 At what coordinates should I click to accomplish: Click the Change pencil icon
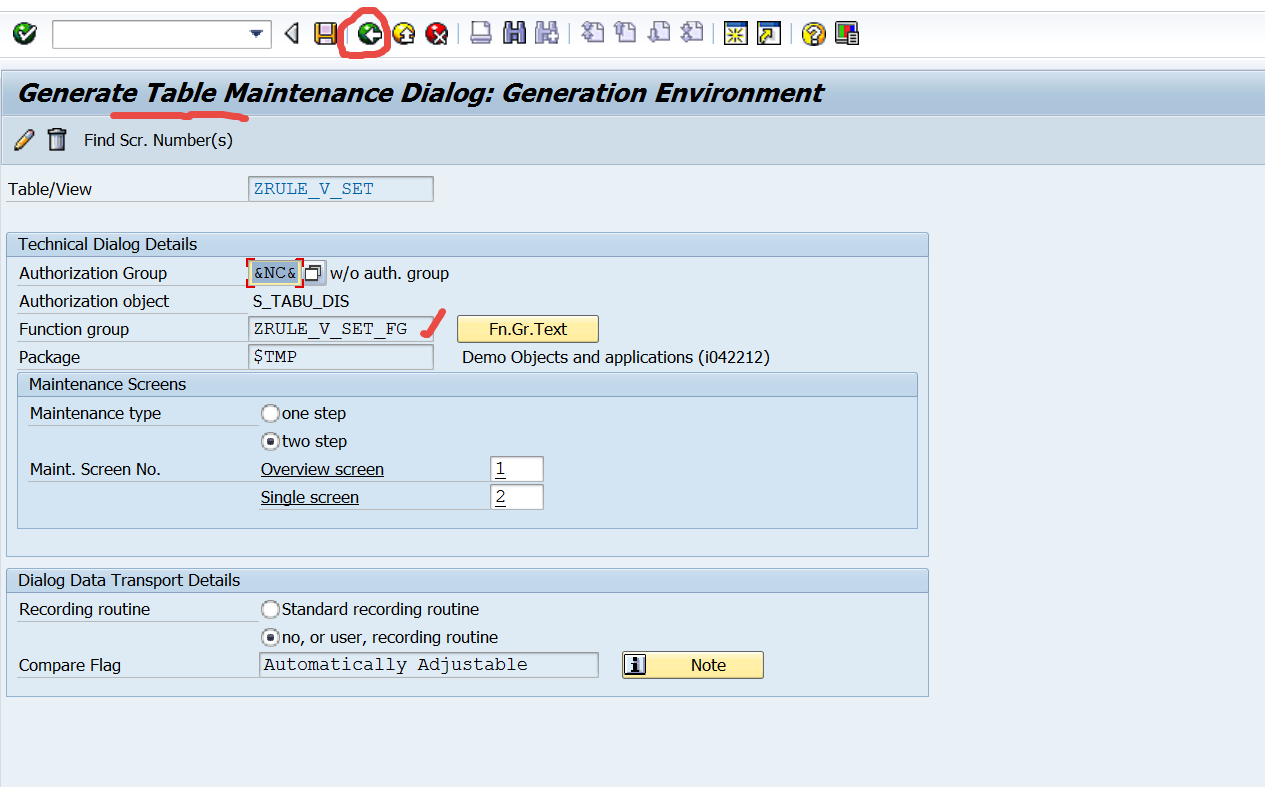tap(24, 140)
